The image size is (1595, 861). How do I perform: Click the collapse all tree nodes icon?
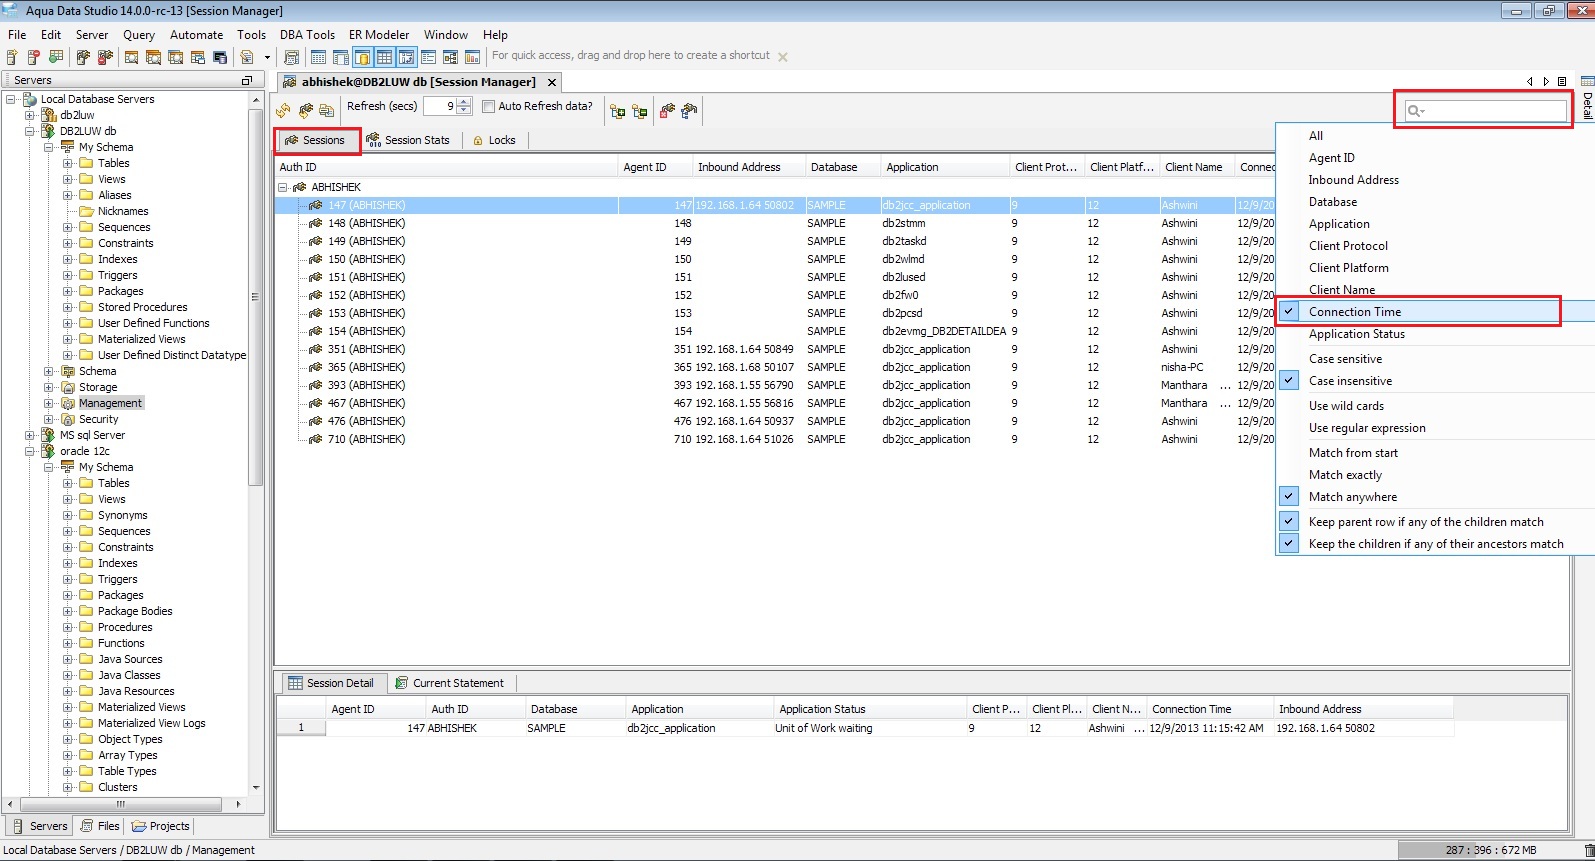point(640,111)
